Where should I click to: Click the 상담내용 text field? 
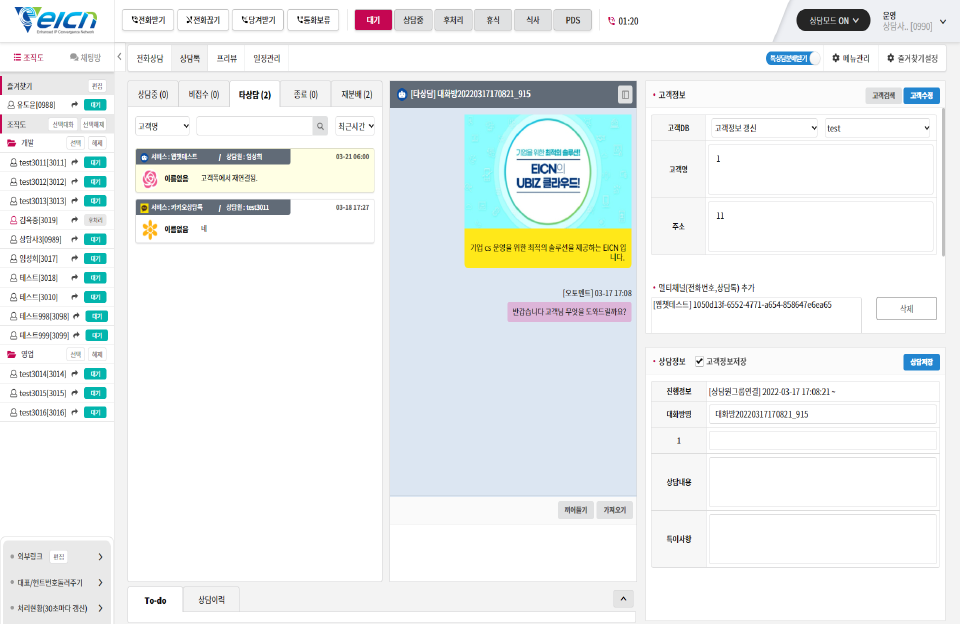click(x=822, y=482)
